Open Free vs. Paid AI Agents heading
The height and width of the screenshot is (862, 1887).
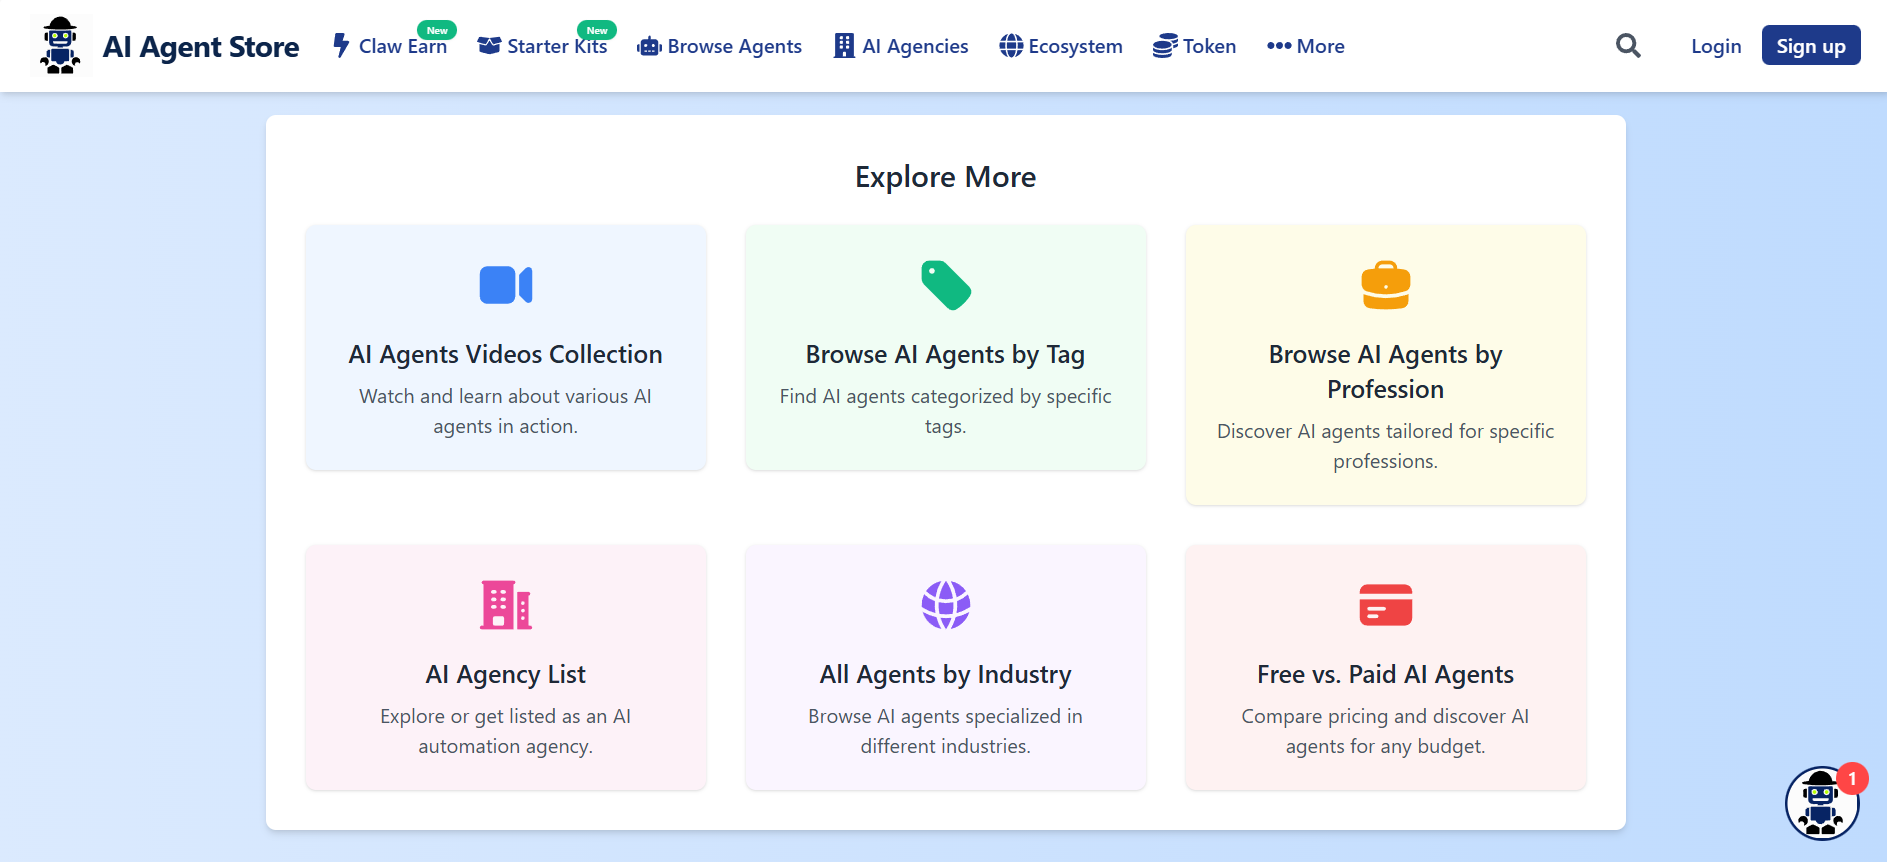tap(1385, 674)
